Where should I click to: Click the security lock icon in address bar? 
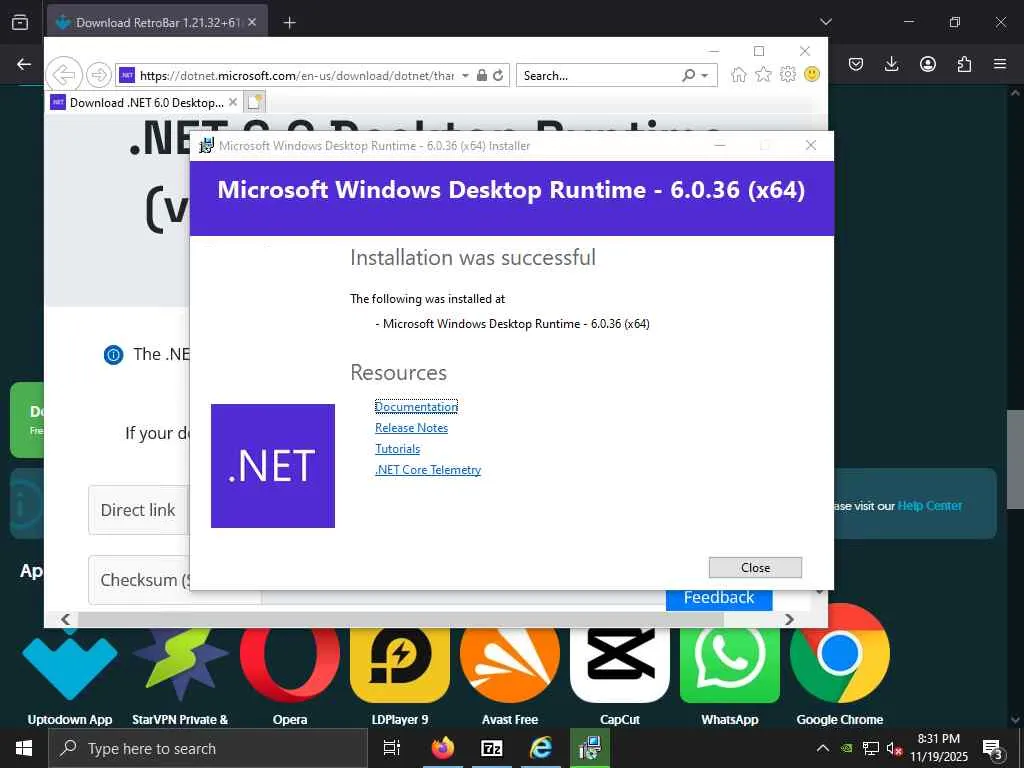point(482,75)
